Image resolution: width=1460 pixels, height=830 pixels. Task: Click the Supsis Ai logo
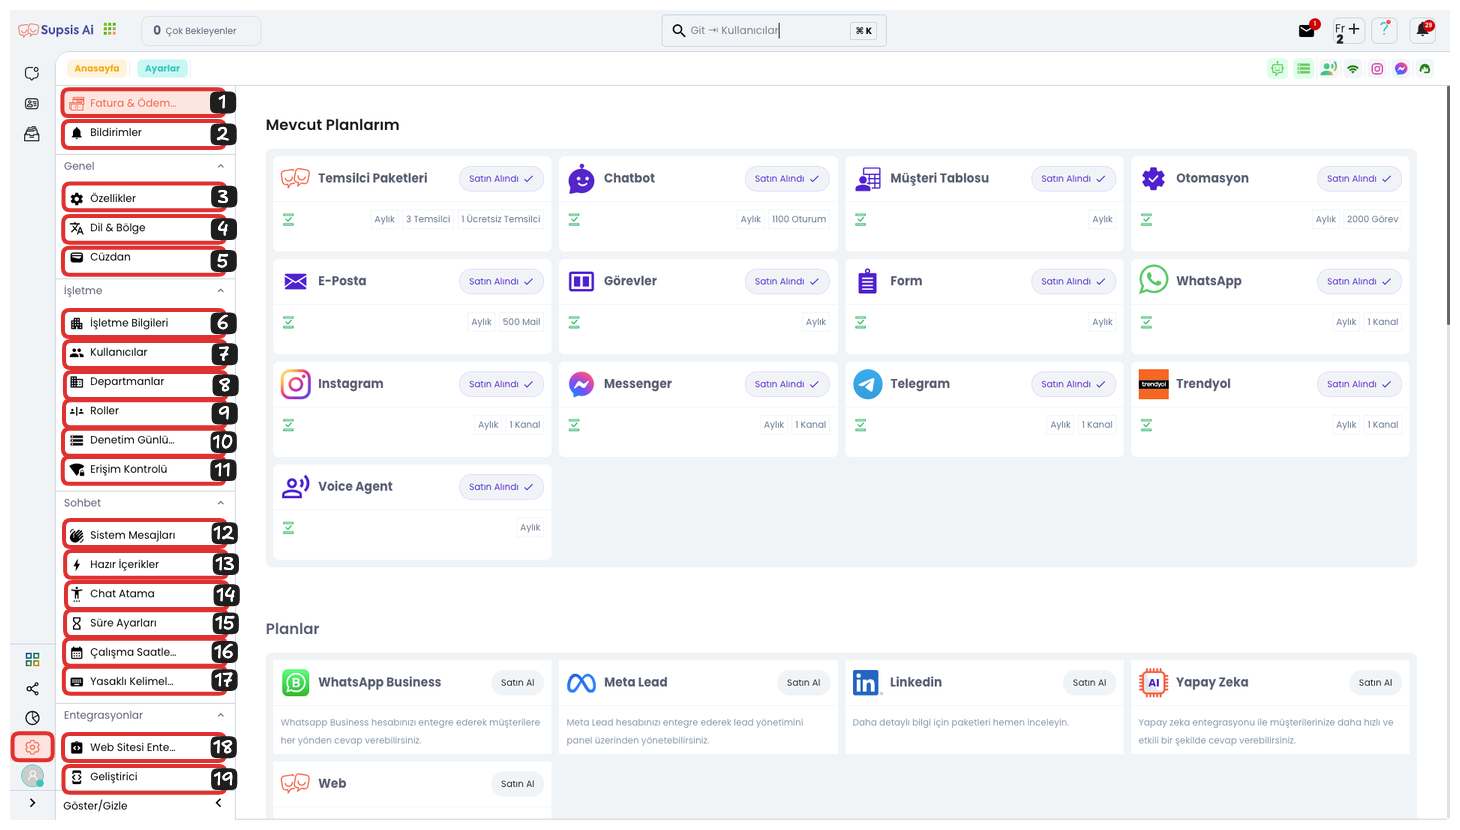coord(56,30)
